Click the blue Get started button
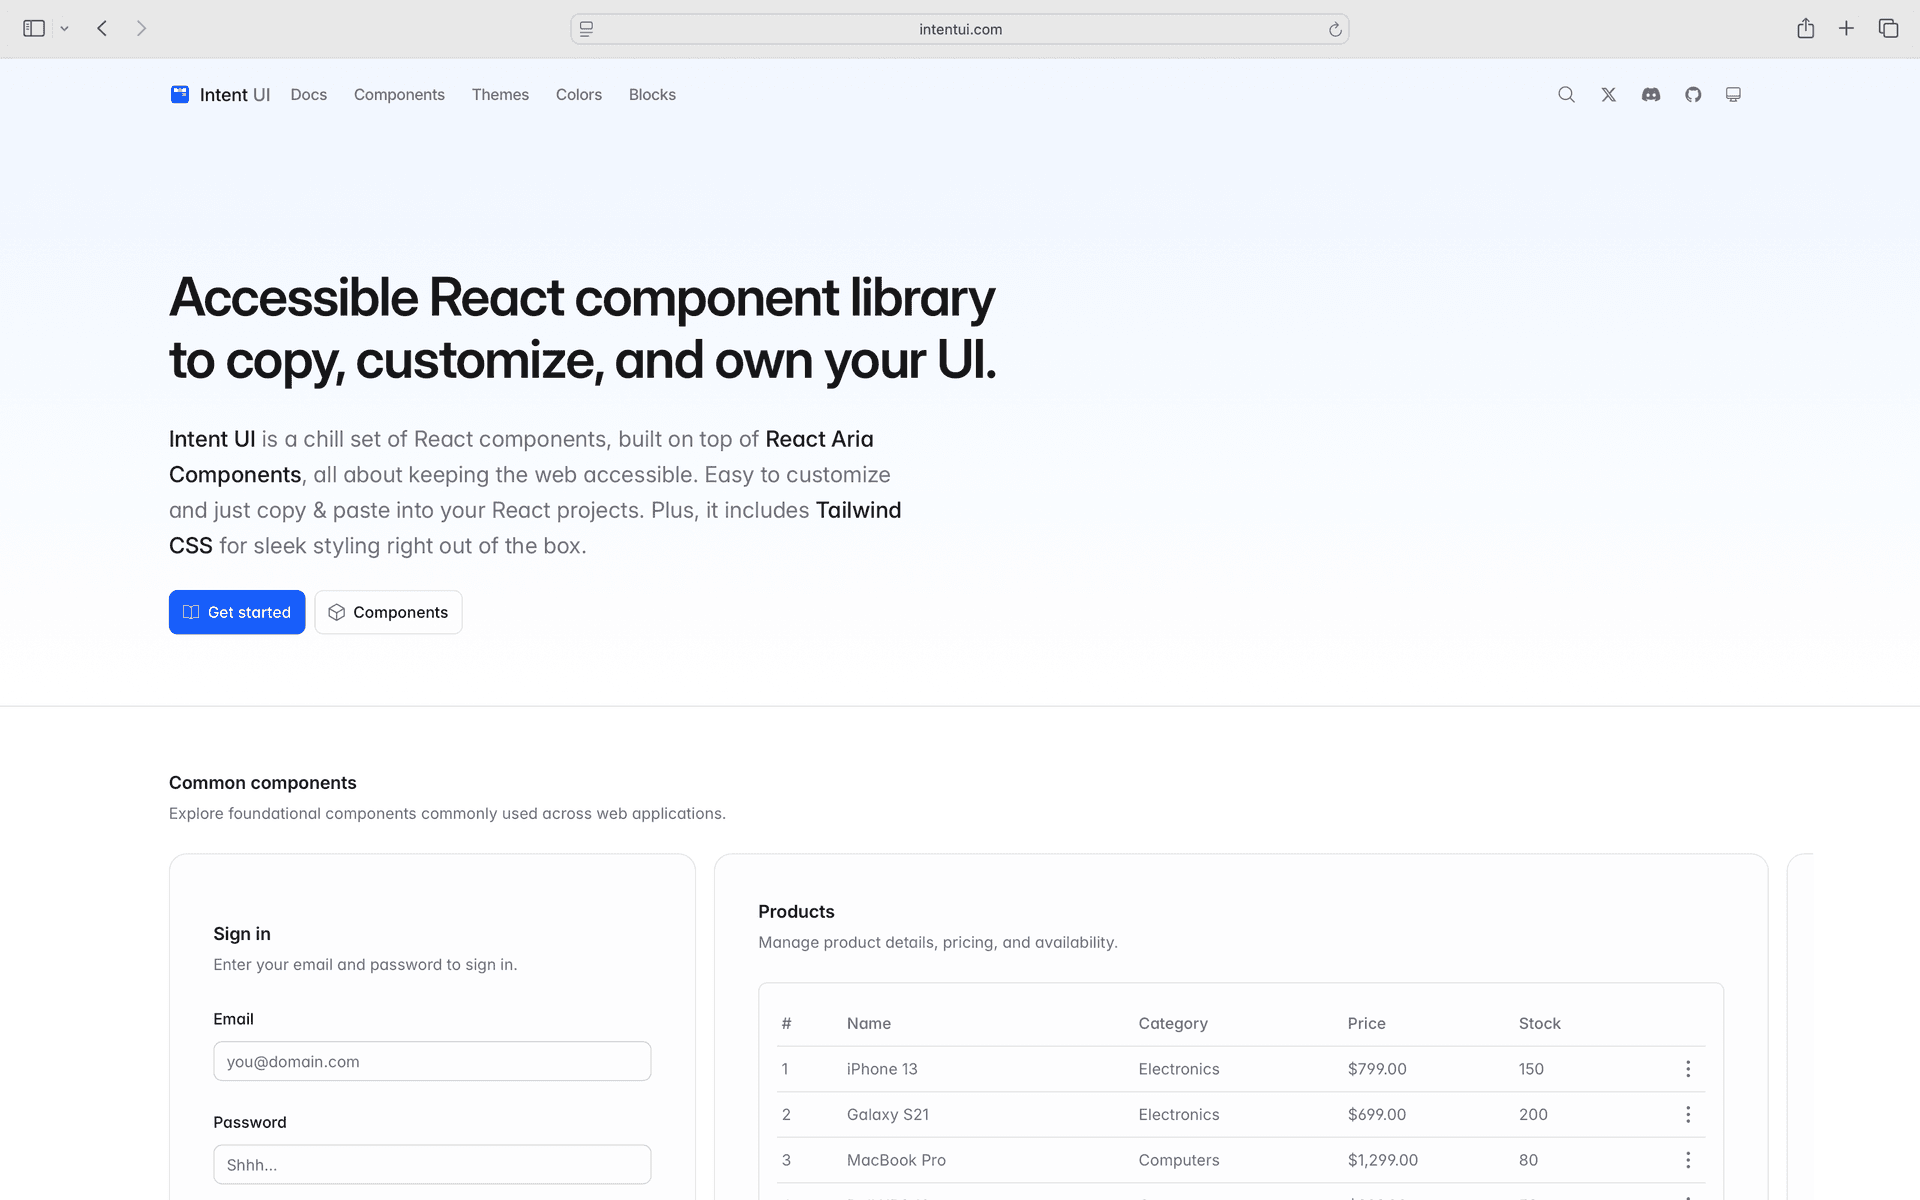The height and width of the screenshot is (1200, 1920). pyautogui.click(x=237, y=612)
